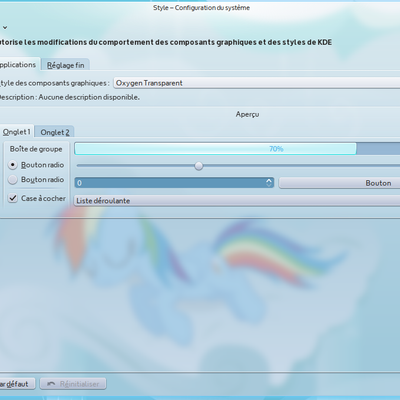The width and height of the screenshot is (400, 400).
Task: Click the spin box up/down arrows
Action: [x=269, y=183]
